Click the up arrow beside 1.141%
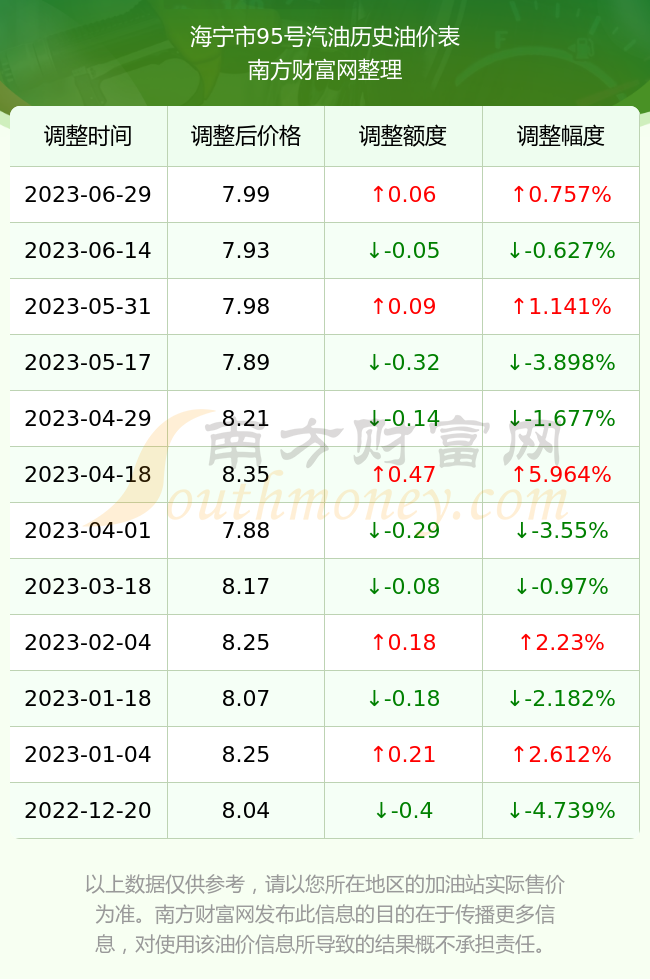The width and height of the screenshot is (650, 980). [x=519, y=306]
